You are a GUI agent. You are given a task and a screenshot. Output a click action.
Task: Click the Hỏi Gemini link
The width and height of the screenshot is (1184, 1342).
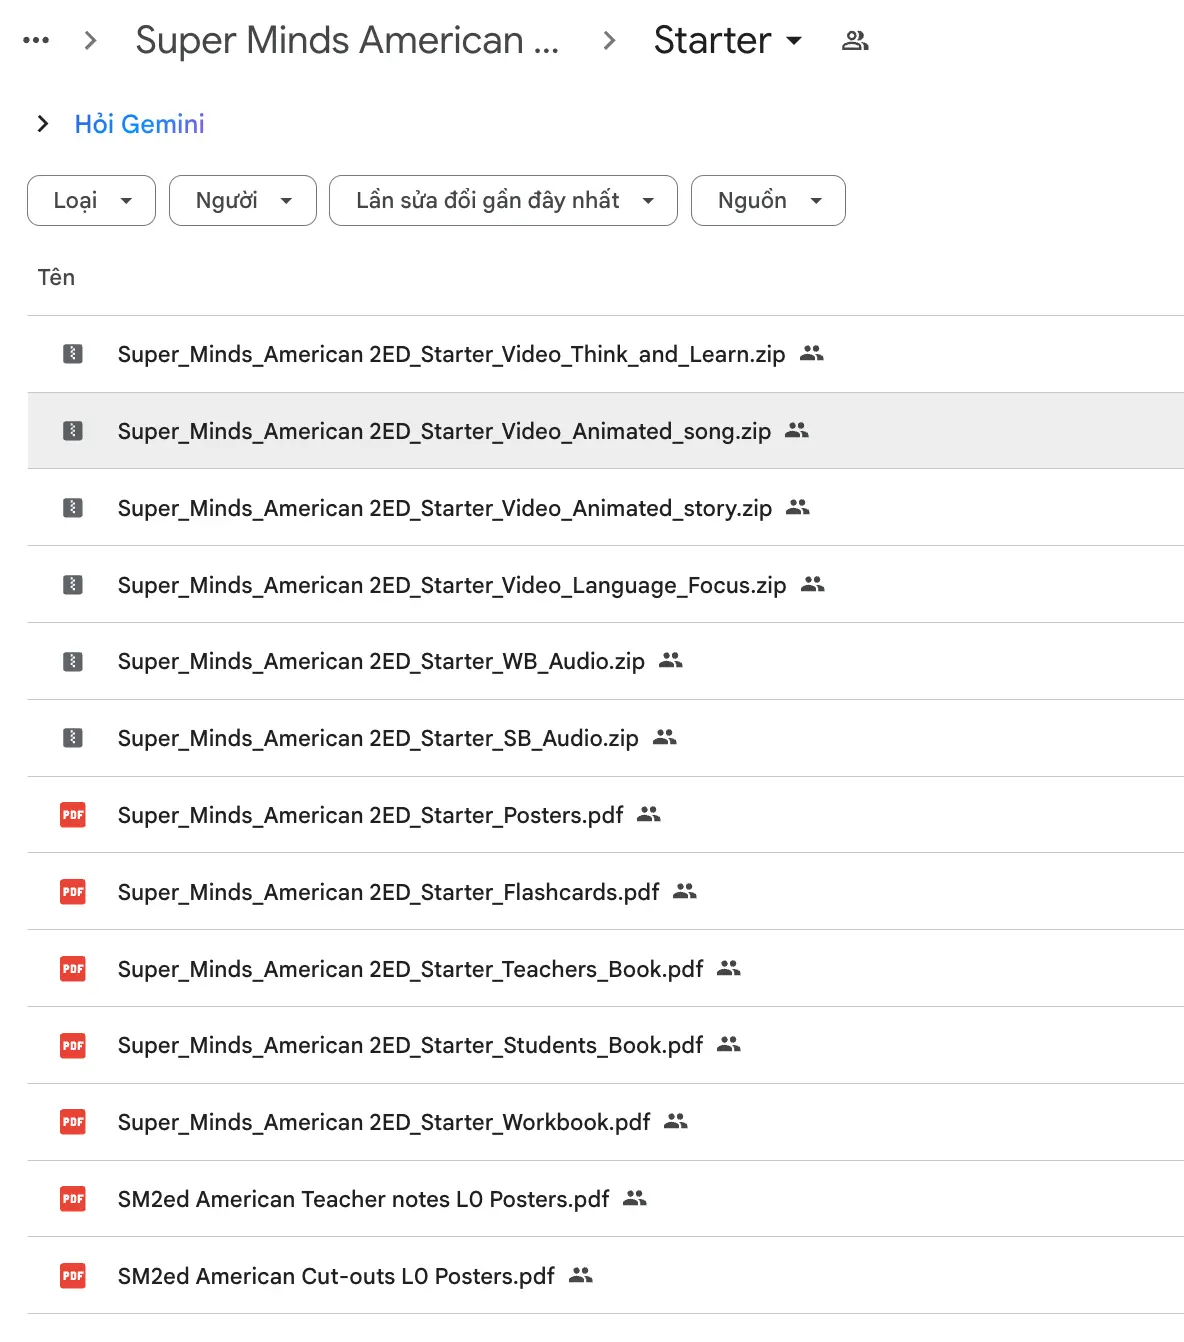click(140, 124)
